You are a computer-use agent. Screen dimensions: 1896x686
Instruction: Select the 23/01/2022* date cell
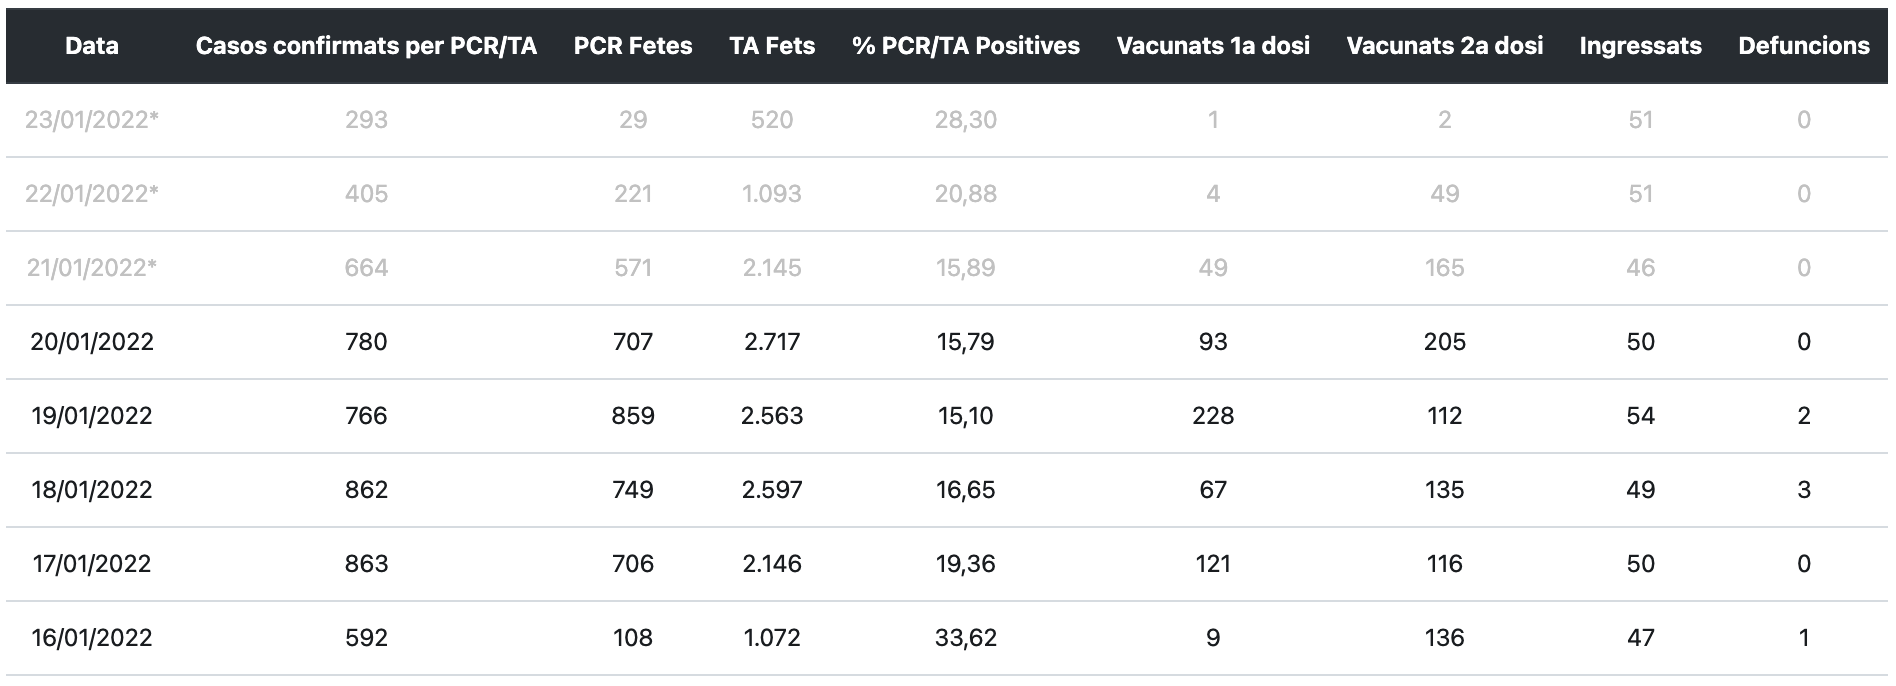[x=92, y=120]
